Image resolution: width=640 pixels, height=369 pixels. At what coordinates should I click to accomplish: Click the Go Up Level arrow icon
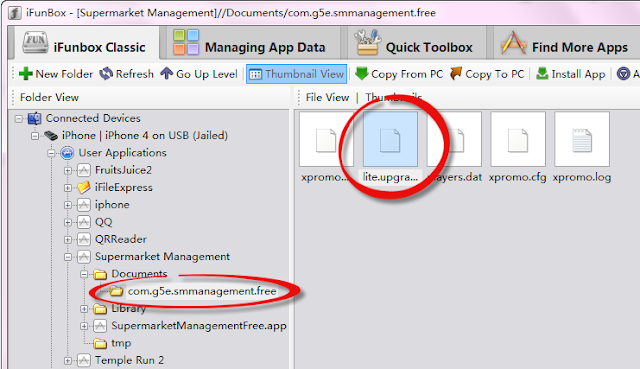coord(167,74)
